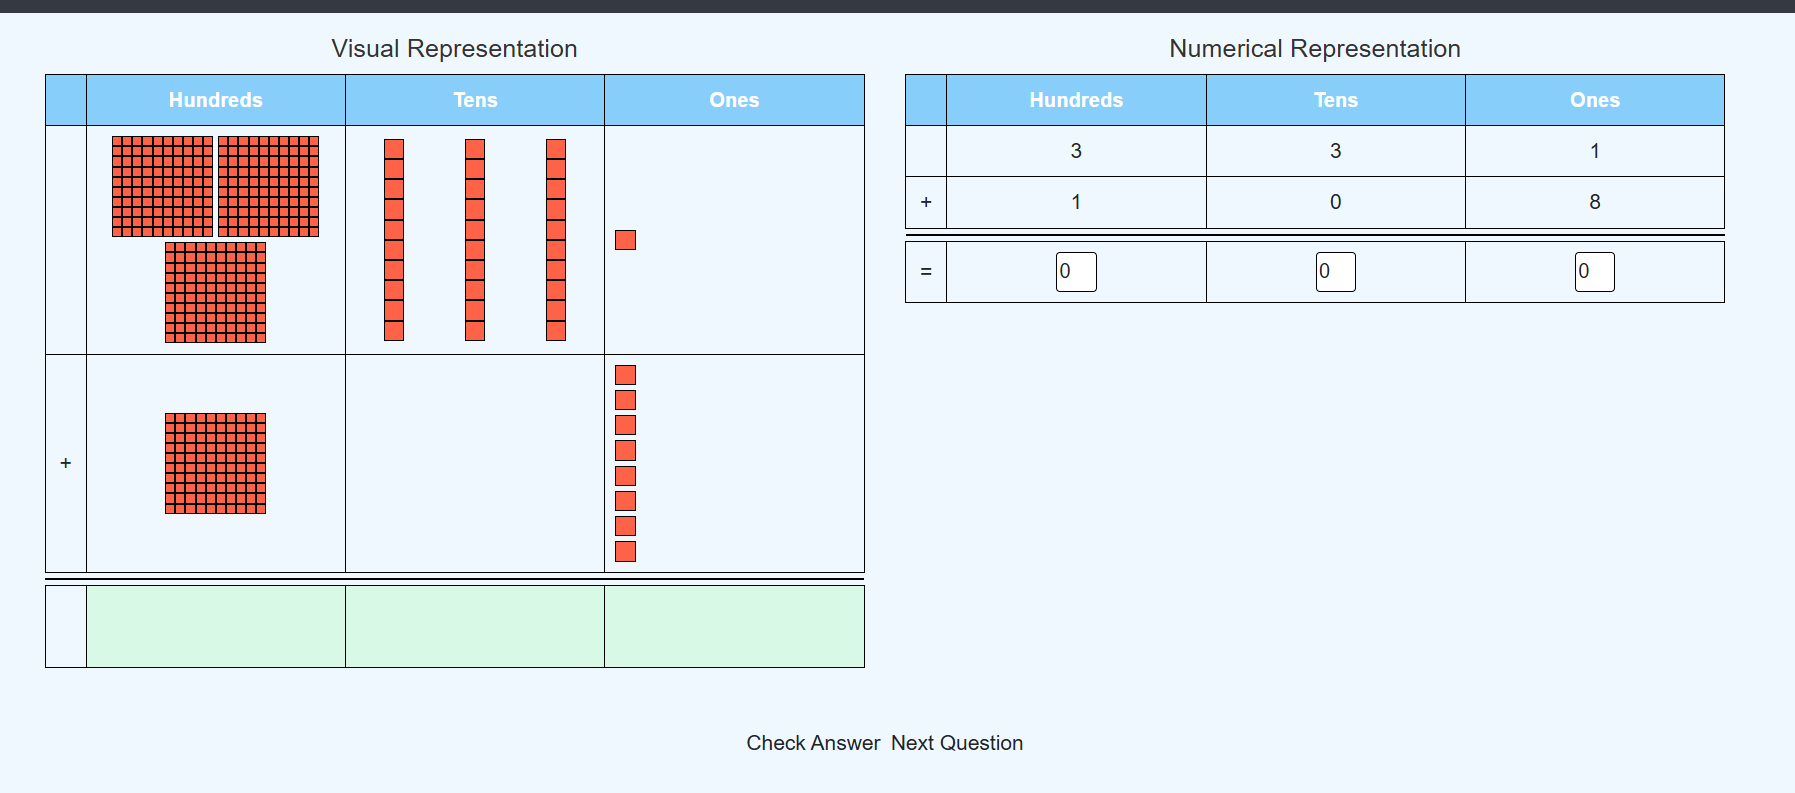Select the green result cell under Hundreds
The height and width of the screenshot is (793, 1795).
(x=215, y=626)
